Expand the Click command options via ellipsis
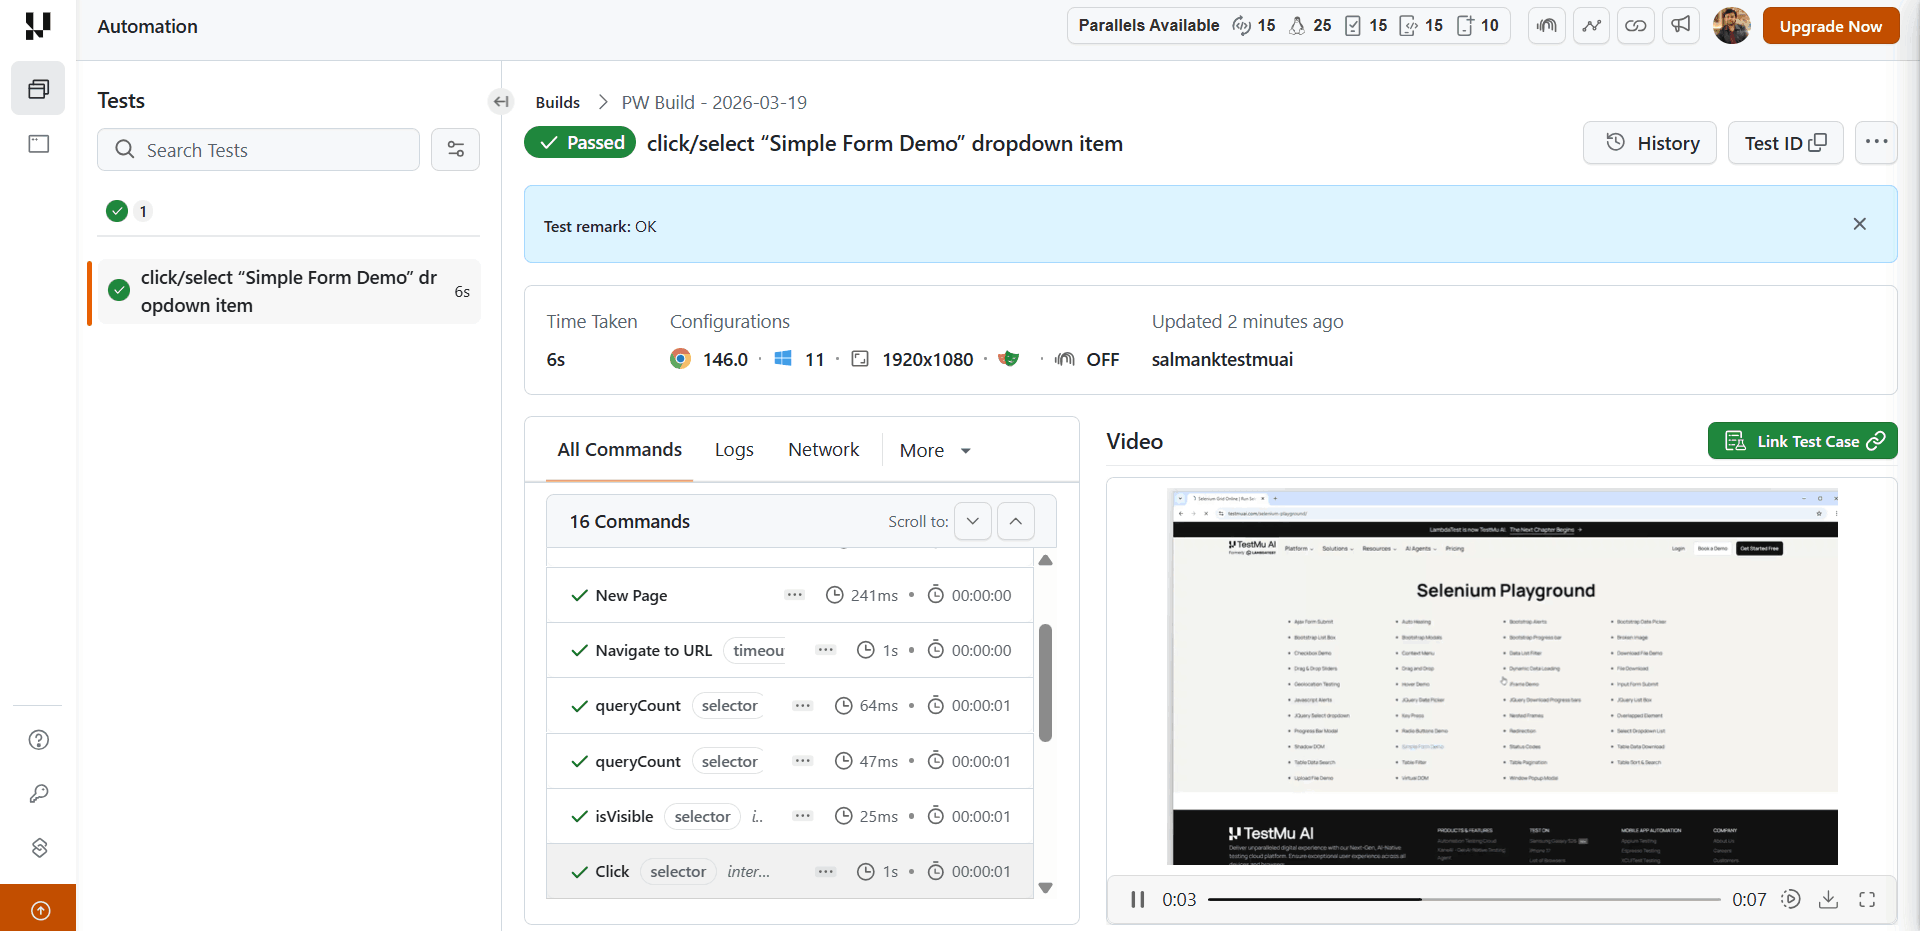 tap(826, 871)
